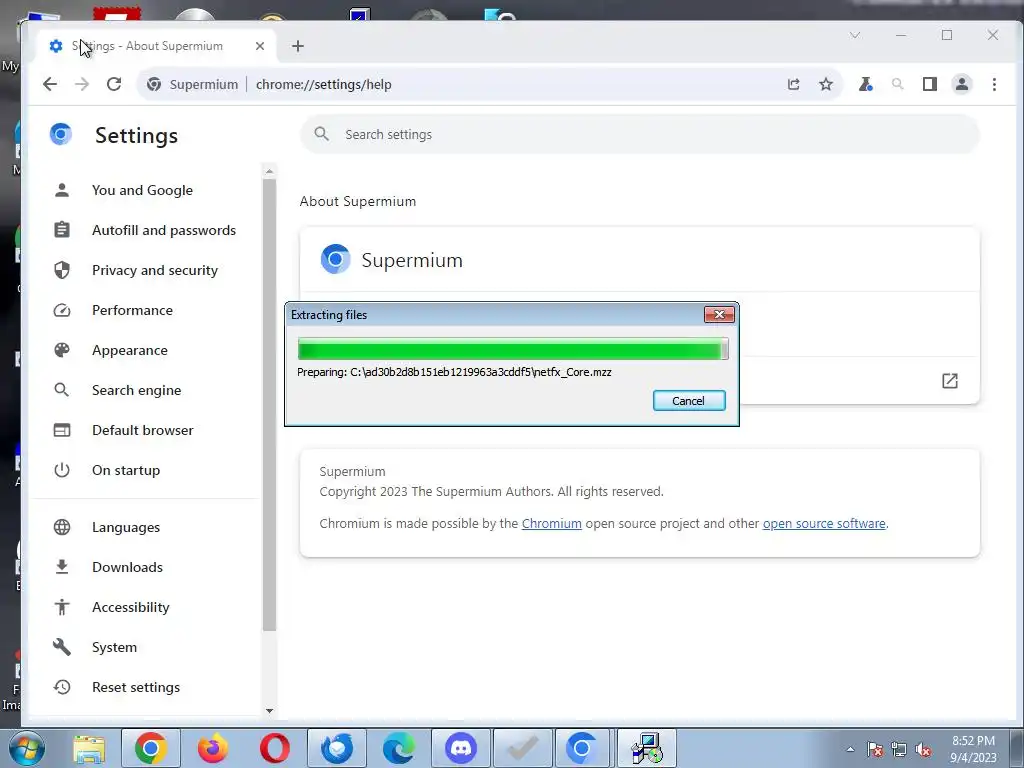Open Search engine settings
Screen dimensions: 1024x768
coord(136,390)
